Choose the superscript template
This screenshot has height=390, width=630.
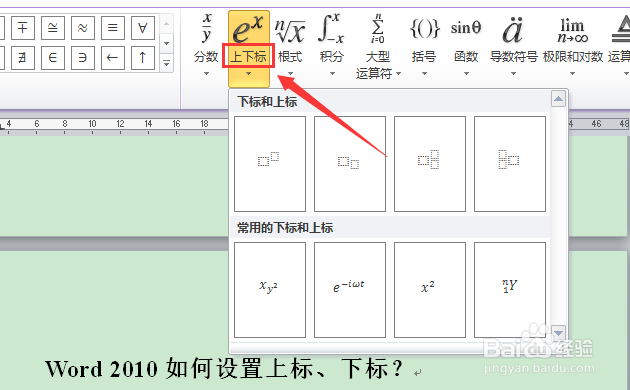pyautogui.click(x=270, y=164)
